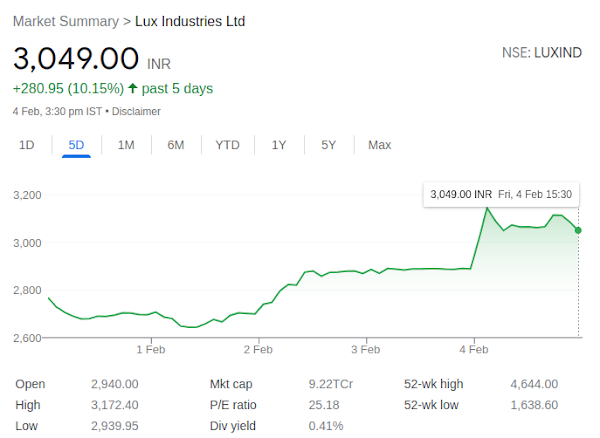The image size is (600, 438).
Task: Click the 4 Feb axis label
Action: pyautogui.click(x=474, y=350)
